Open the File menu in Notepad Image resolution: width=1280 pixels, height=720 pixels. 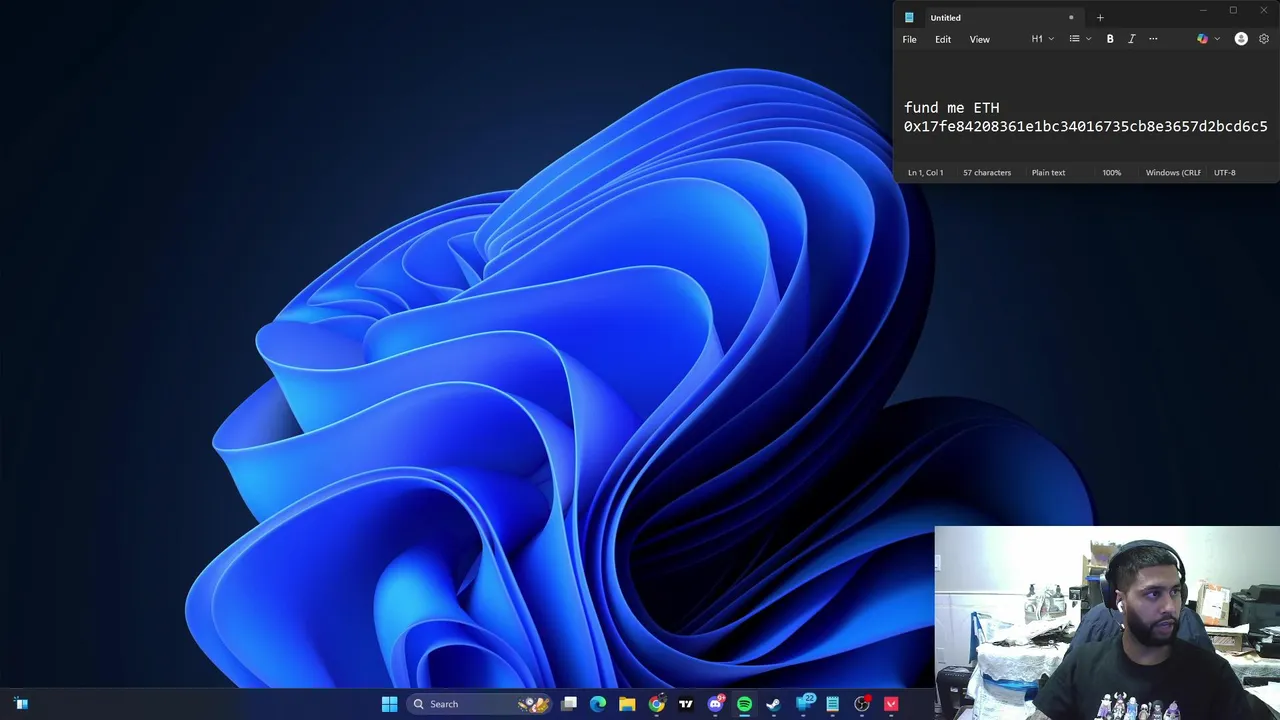(x=909, y=39)
